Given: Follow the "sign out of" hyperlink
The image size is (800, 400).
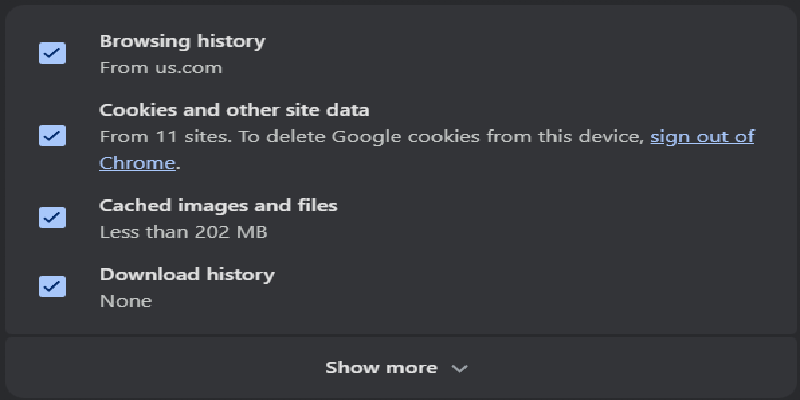Looking at the screenshot, I should pos(702,136).
